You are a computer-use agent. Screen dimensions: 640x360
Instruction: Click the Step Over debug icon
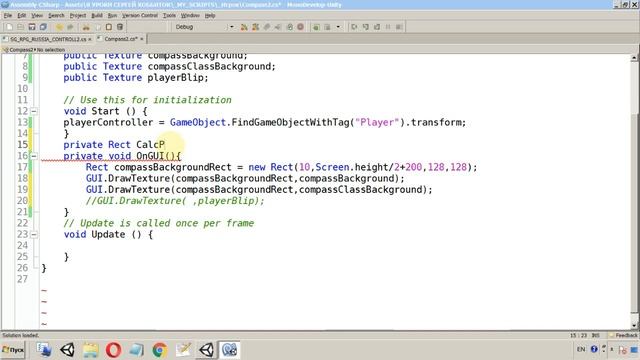(354, 27)
